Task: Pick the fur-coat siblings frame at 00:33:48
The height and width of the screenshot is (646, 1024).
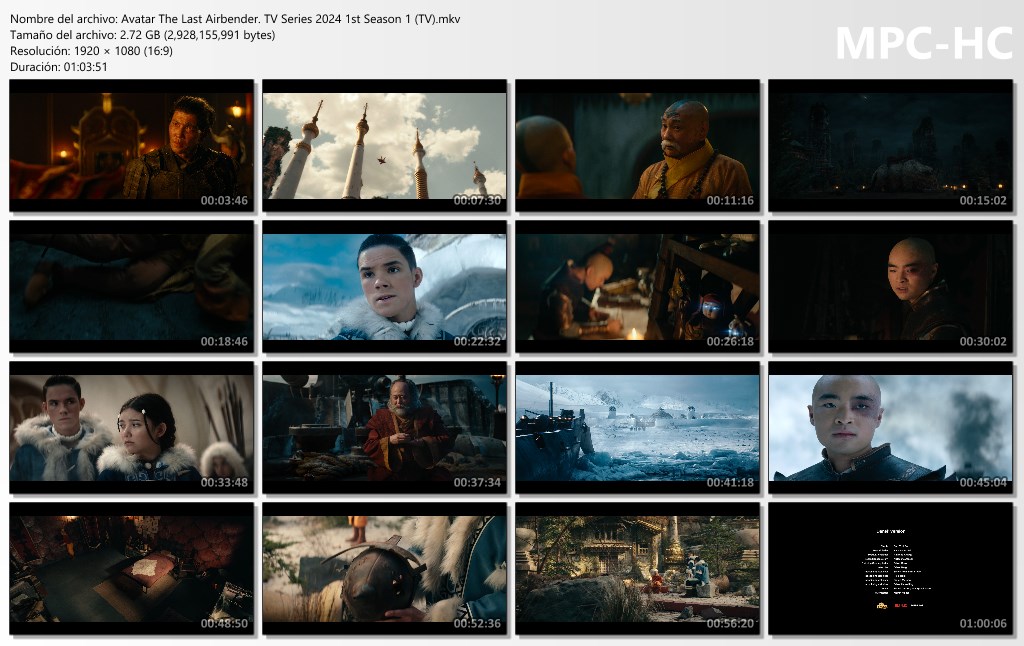Action: 131,427
